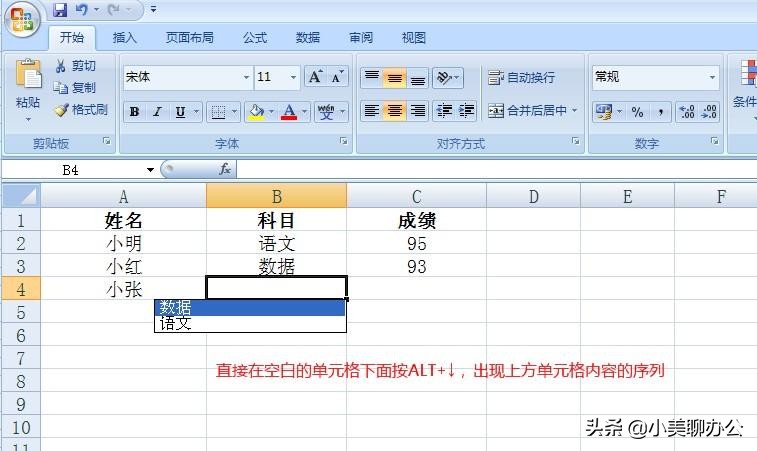This screenshot has height=451, width=757.
Task: Save the workbook with the floppy icon
Action: [59, 10]
